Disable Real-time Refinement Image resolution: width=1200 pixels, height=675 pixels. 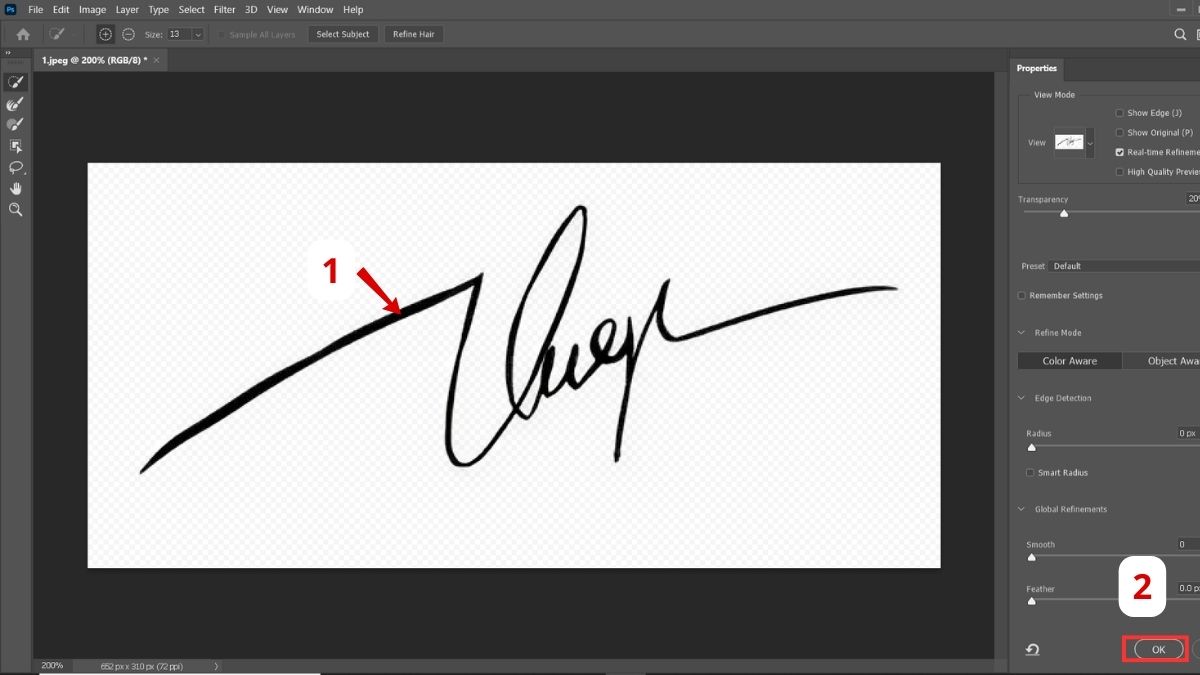click(x=1119, y=152)
